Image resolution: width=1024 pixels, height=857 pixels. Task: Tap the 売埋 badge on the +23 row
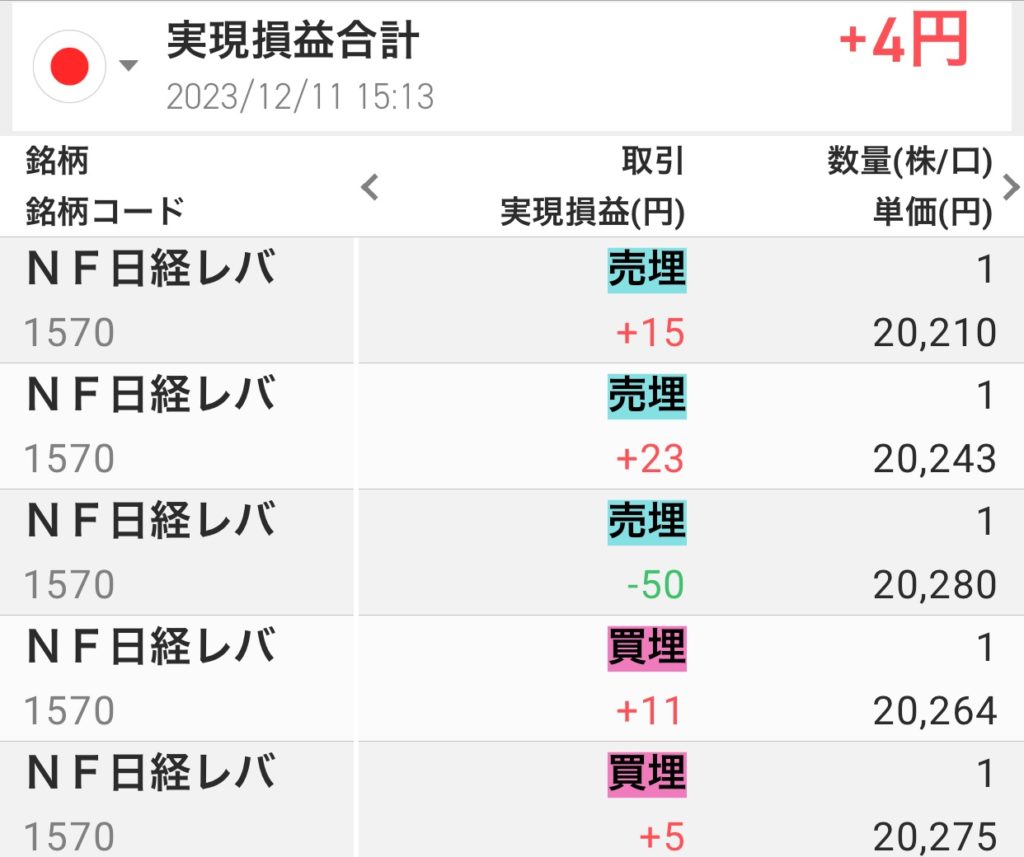[x=647, y=396]
